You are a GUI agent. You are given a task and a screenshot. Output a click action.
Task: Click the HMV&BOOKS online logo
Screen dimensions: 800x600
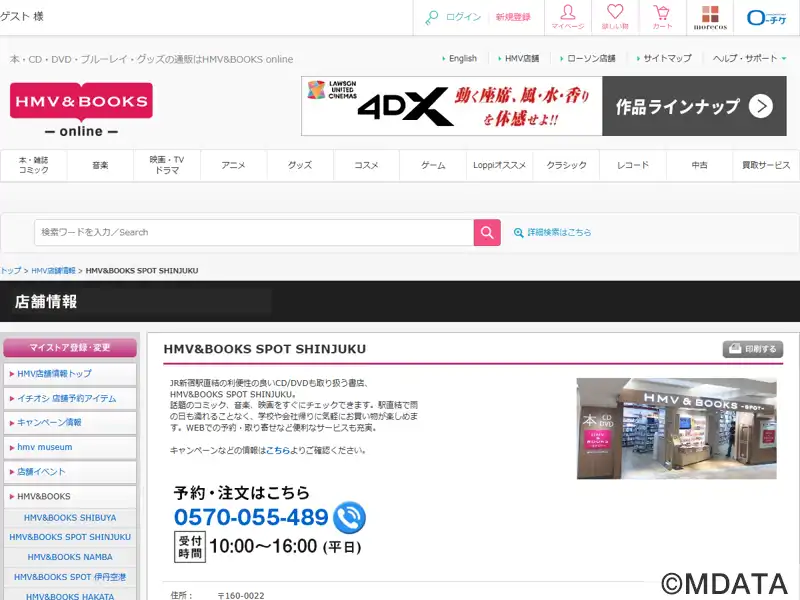[x=81, y=110]
